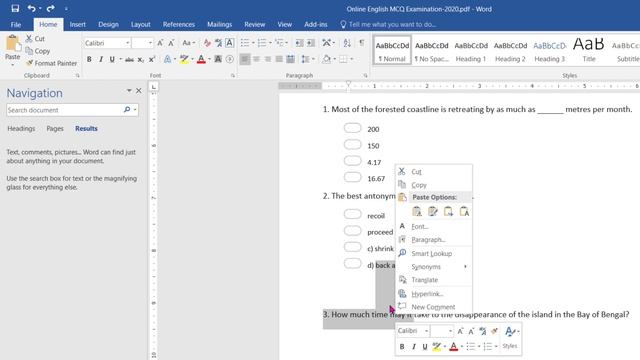Switch to the Design tab
Image resolution: width=640 pixels, height=360 pixels.
click(108, 24)
